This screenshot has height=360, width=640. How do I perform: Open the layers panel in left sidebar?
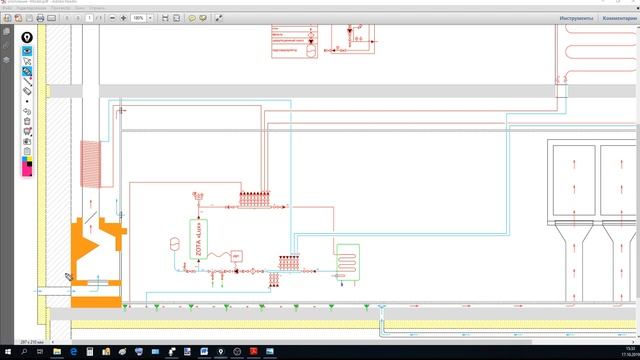coord(6,60)
